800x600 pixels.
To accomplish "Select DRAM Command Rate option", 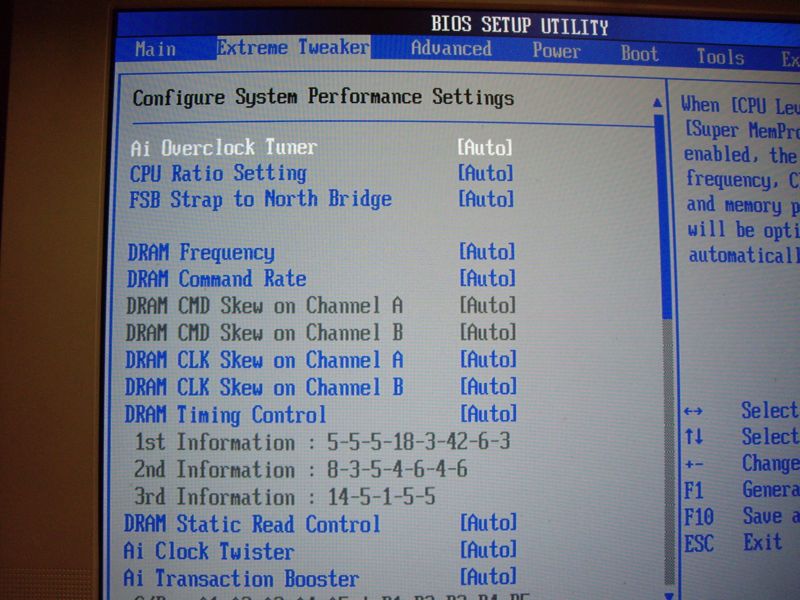I will coord(216,279).
